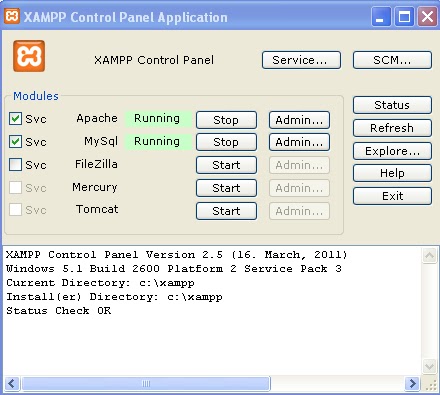Click the Tomcat module name

(x=97, y=209)
